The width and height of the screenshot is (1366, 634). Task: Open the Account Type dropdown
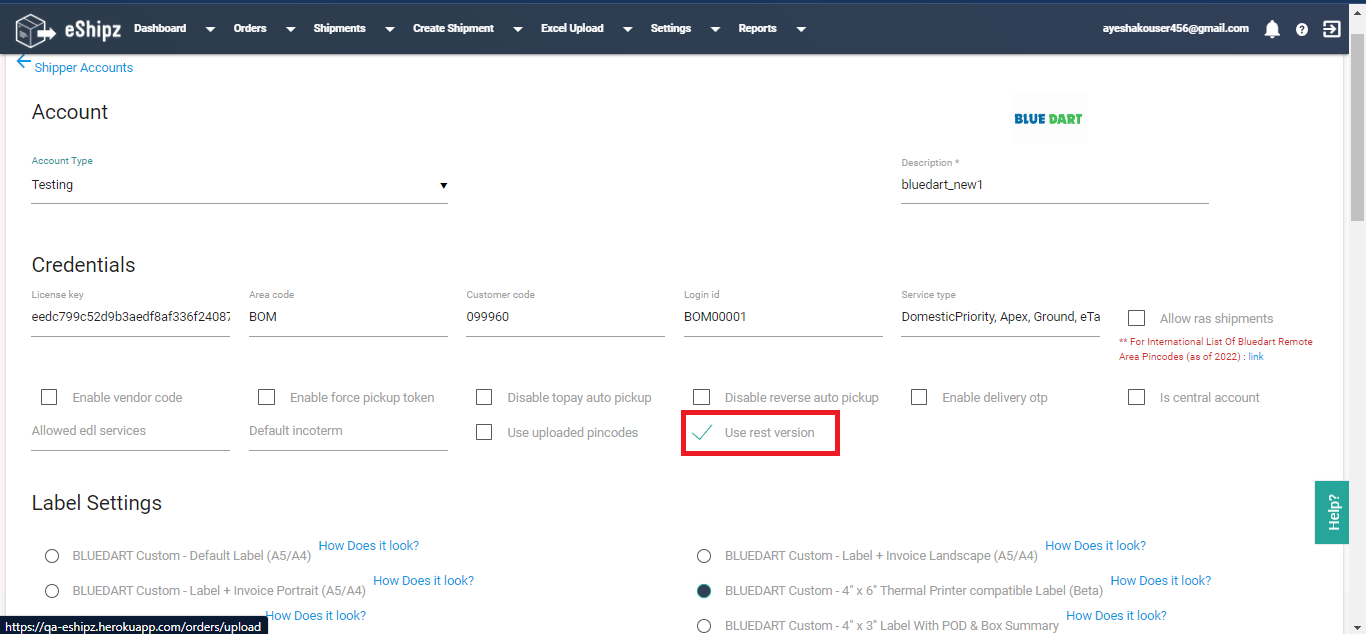(239, 185)
